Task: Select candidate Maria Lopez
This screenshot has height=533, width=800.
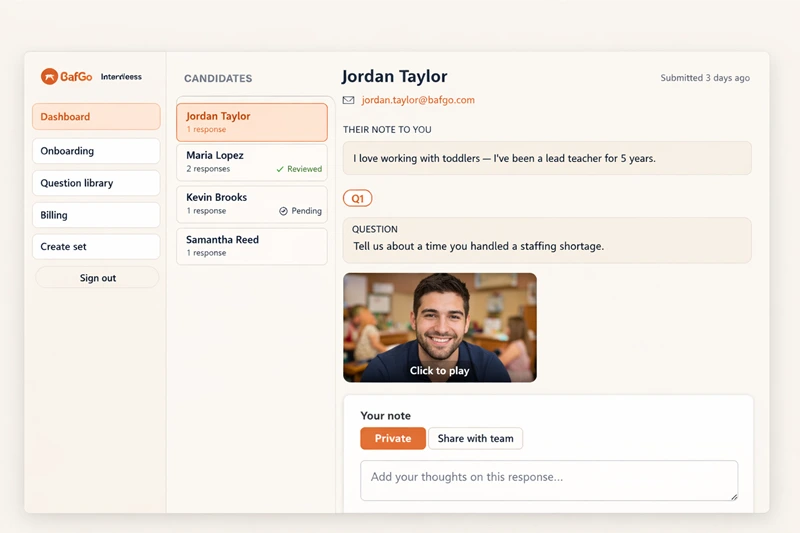Action: 252,162
